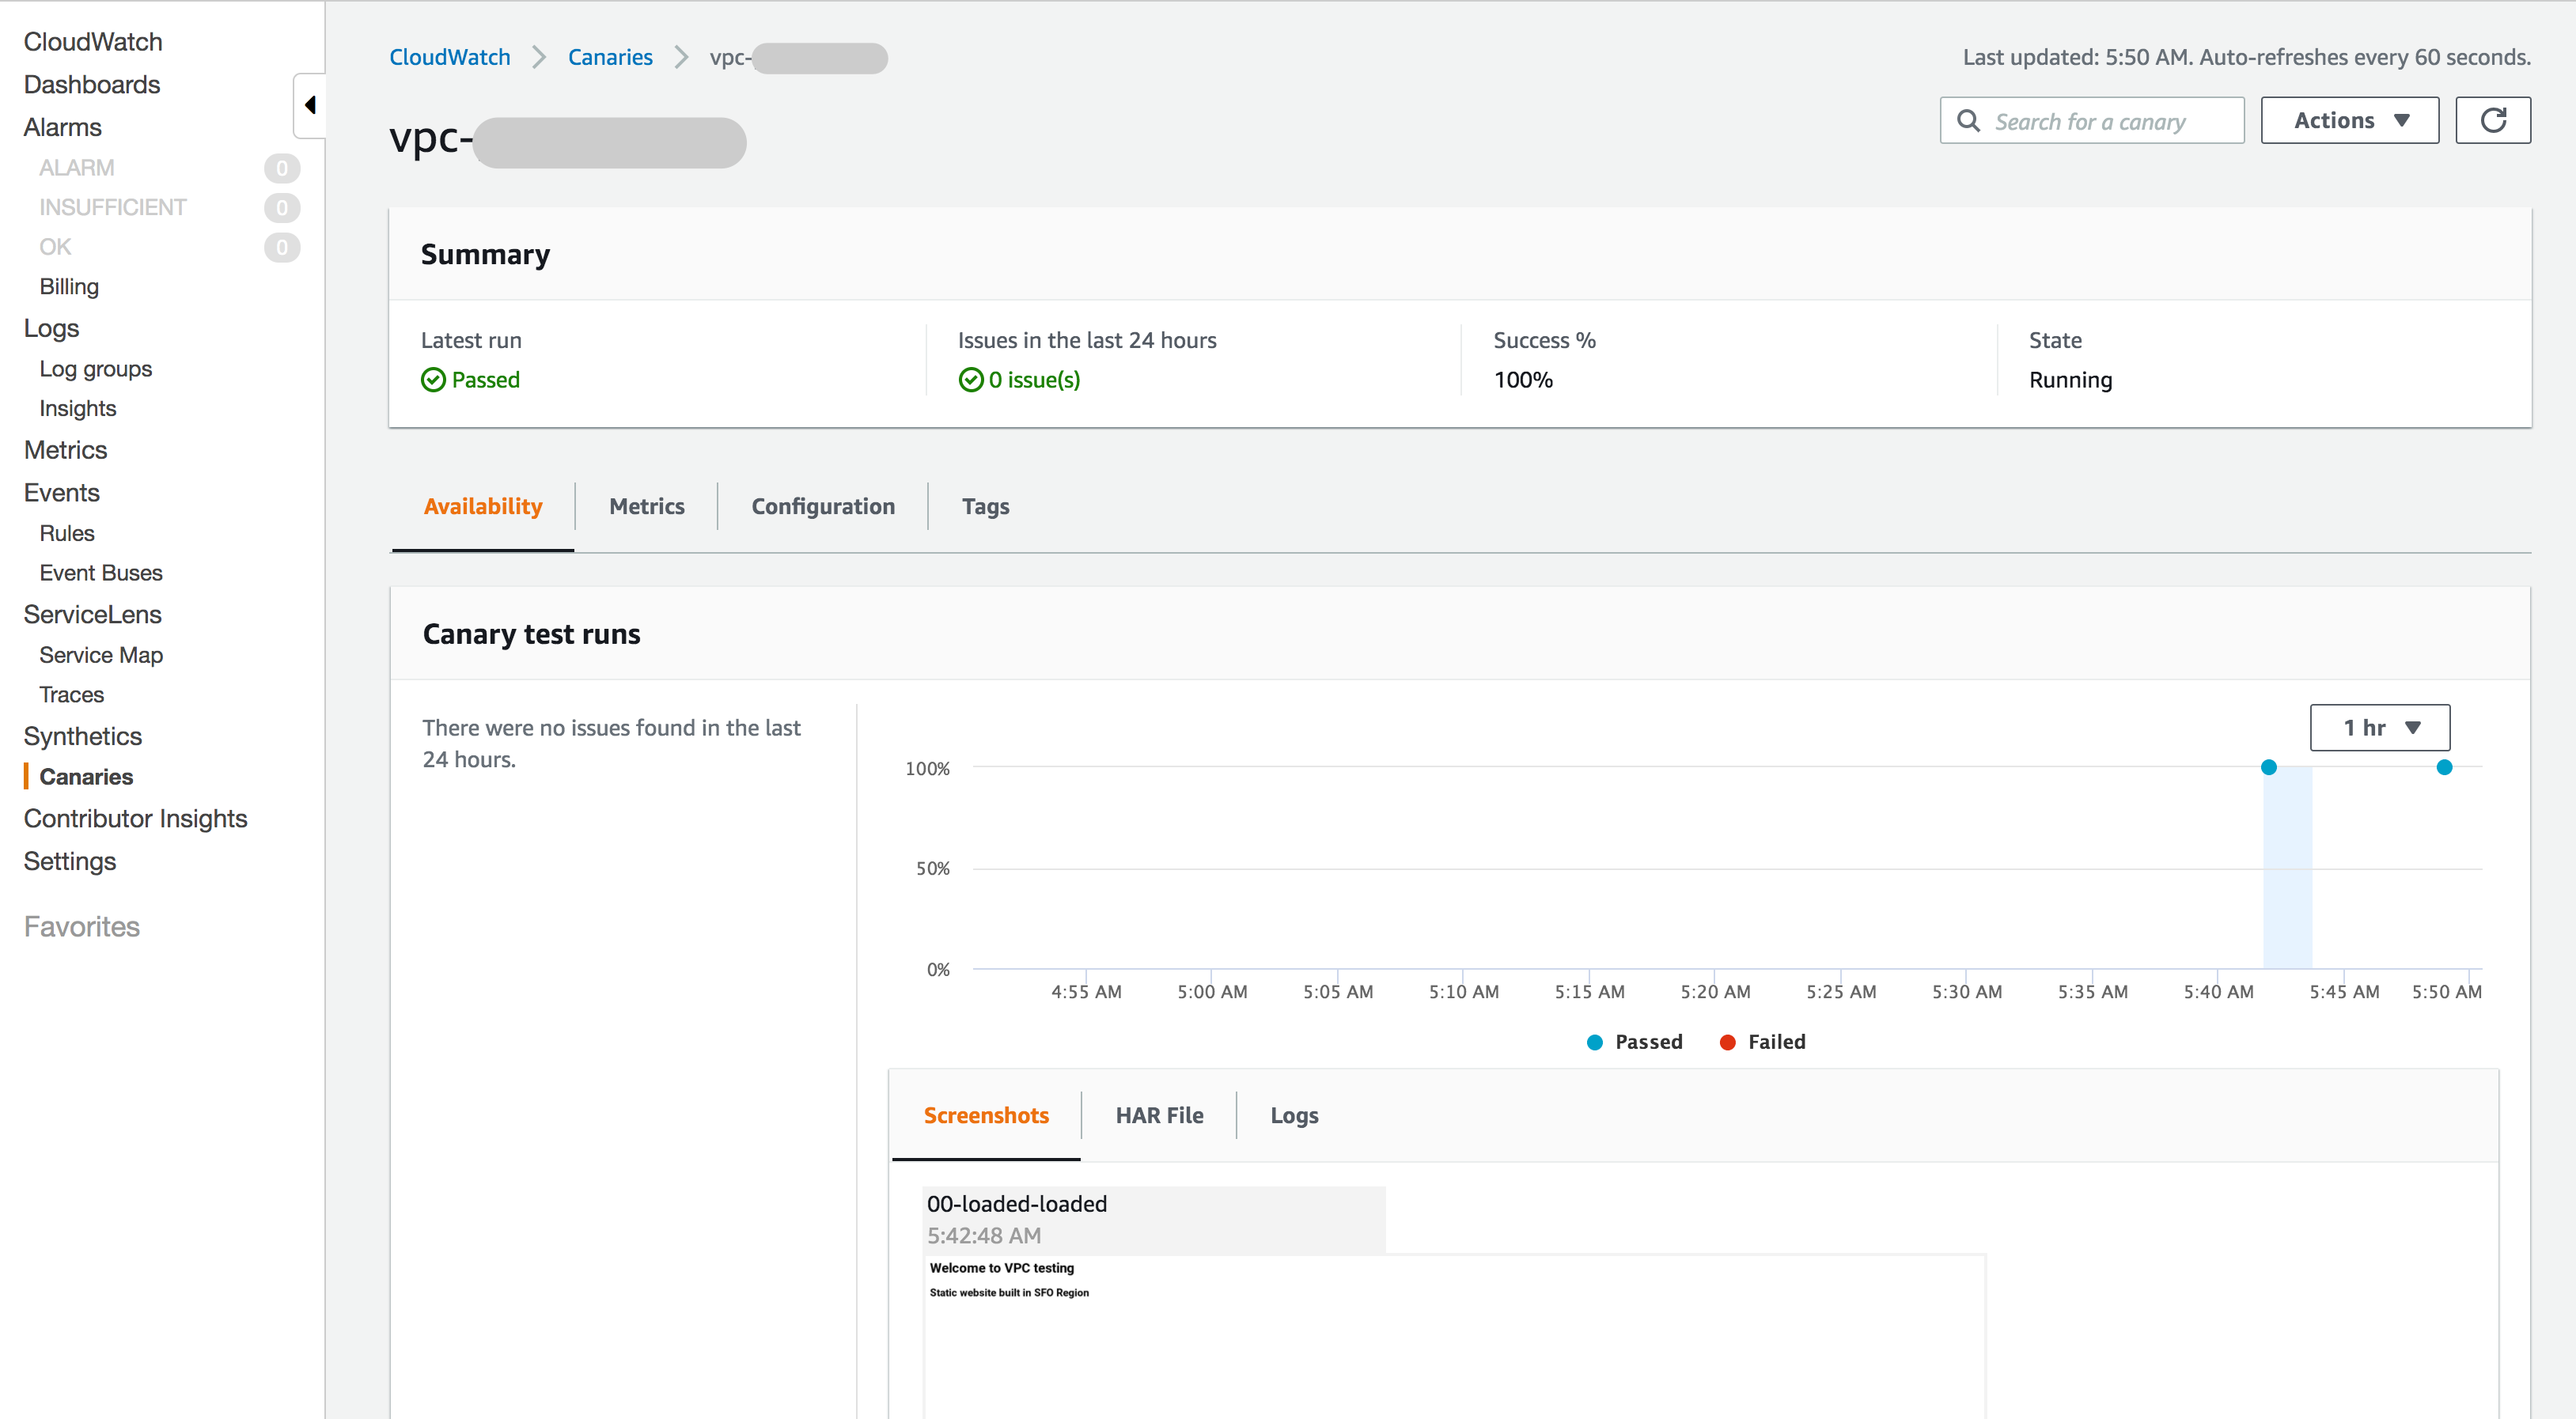Open Log groups in the sidebar
This screenshot has width=2576, height=1419.
(95, 369)
